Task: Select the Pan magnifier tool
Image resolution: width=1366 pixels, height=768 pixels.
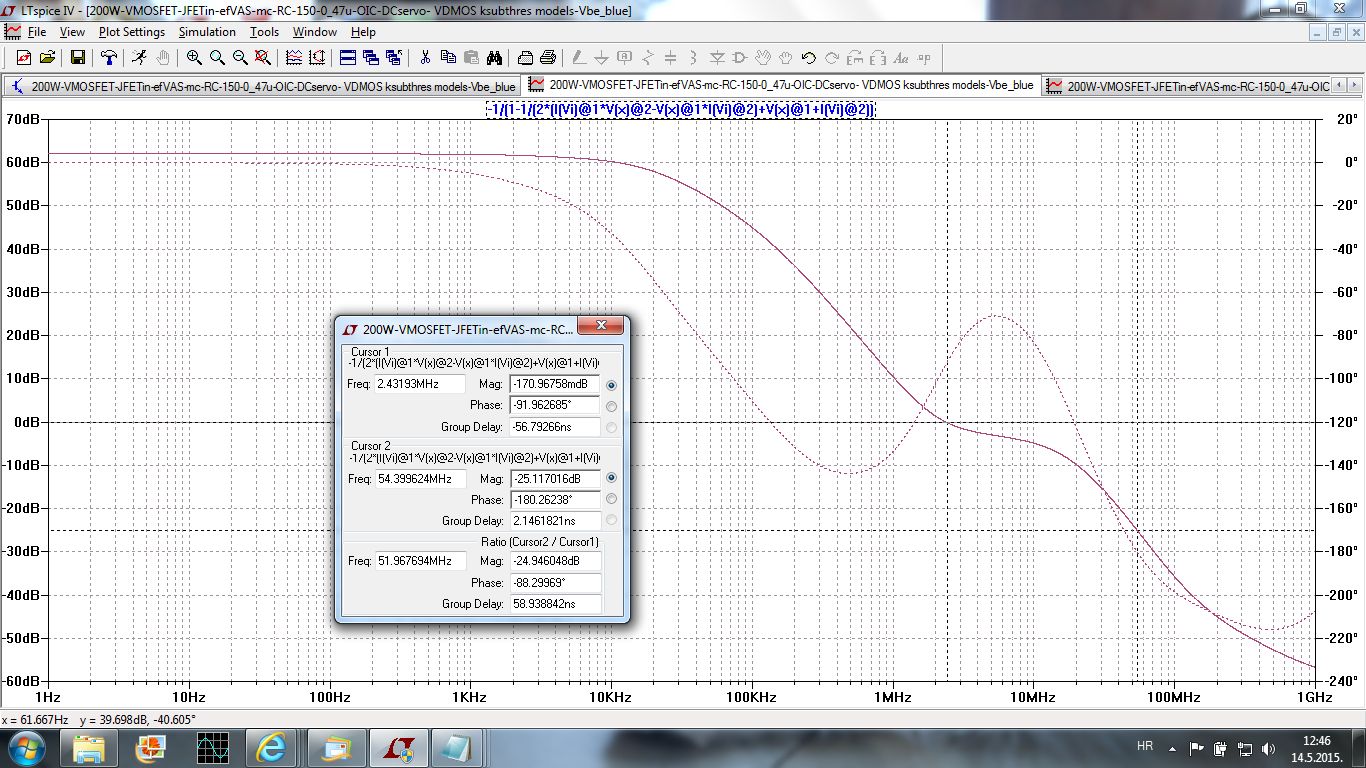Action: (217, 58)
